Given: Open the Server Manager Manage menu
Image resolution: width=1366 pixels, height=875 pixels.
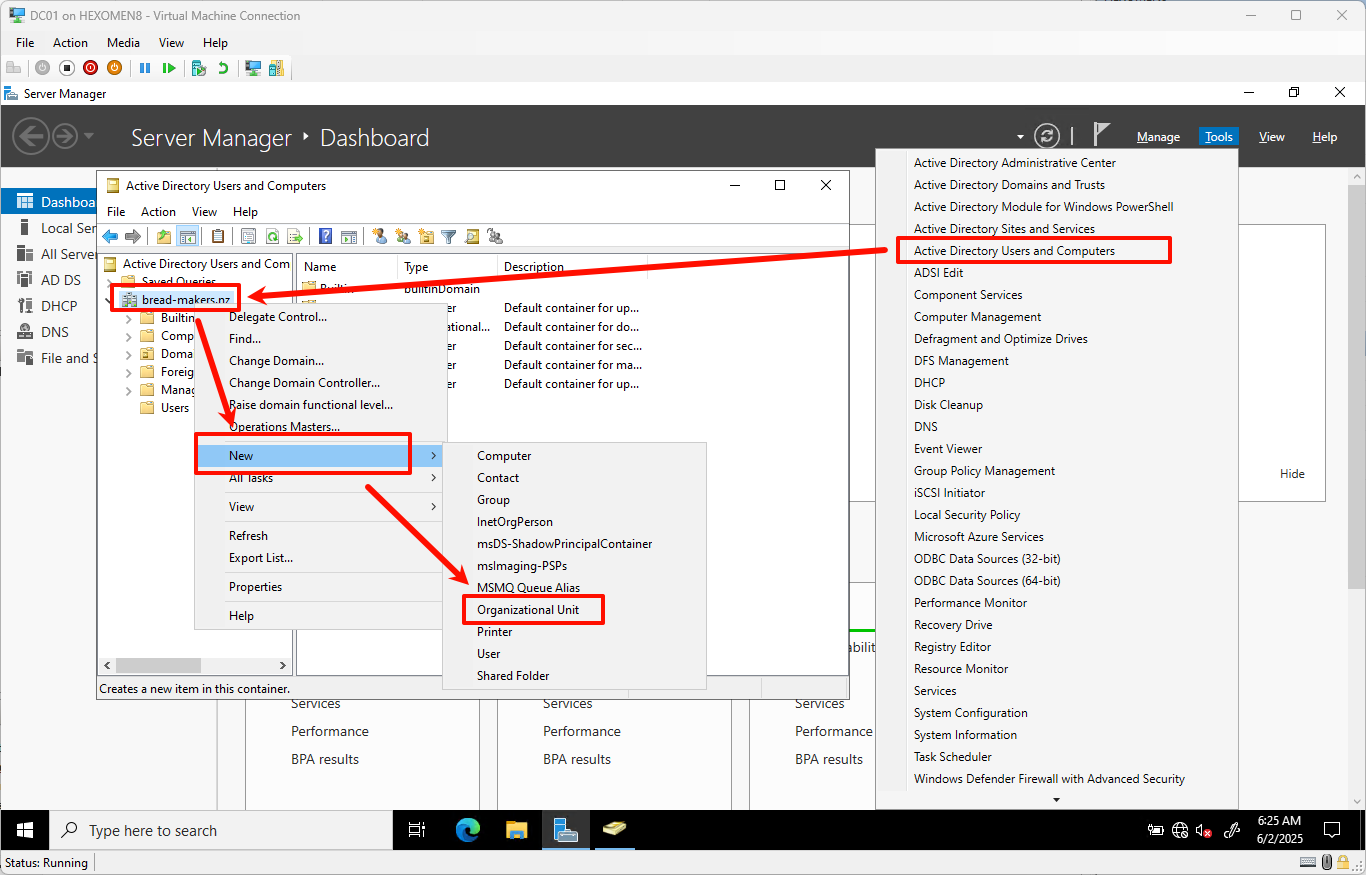Looking at the screenshot, I should pyautogui.click(x=1158, y=137).
